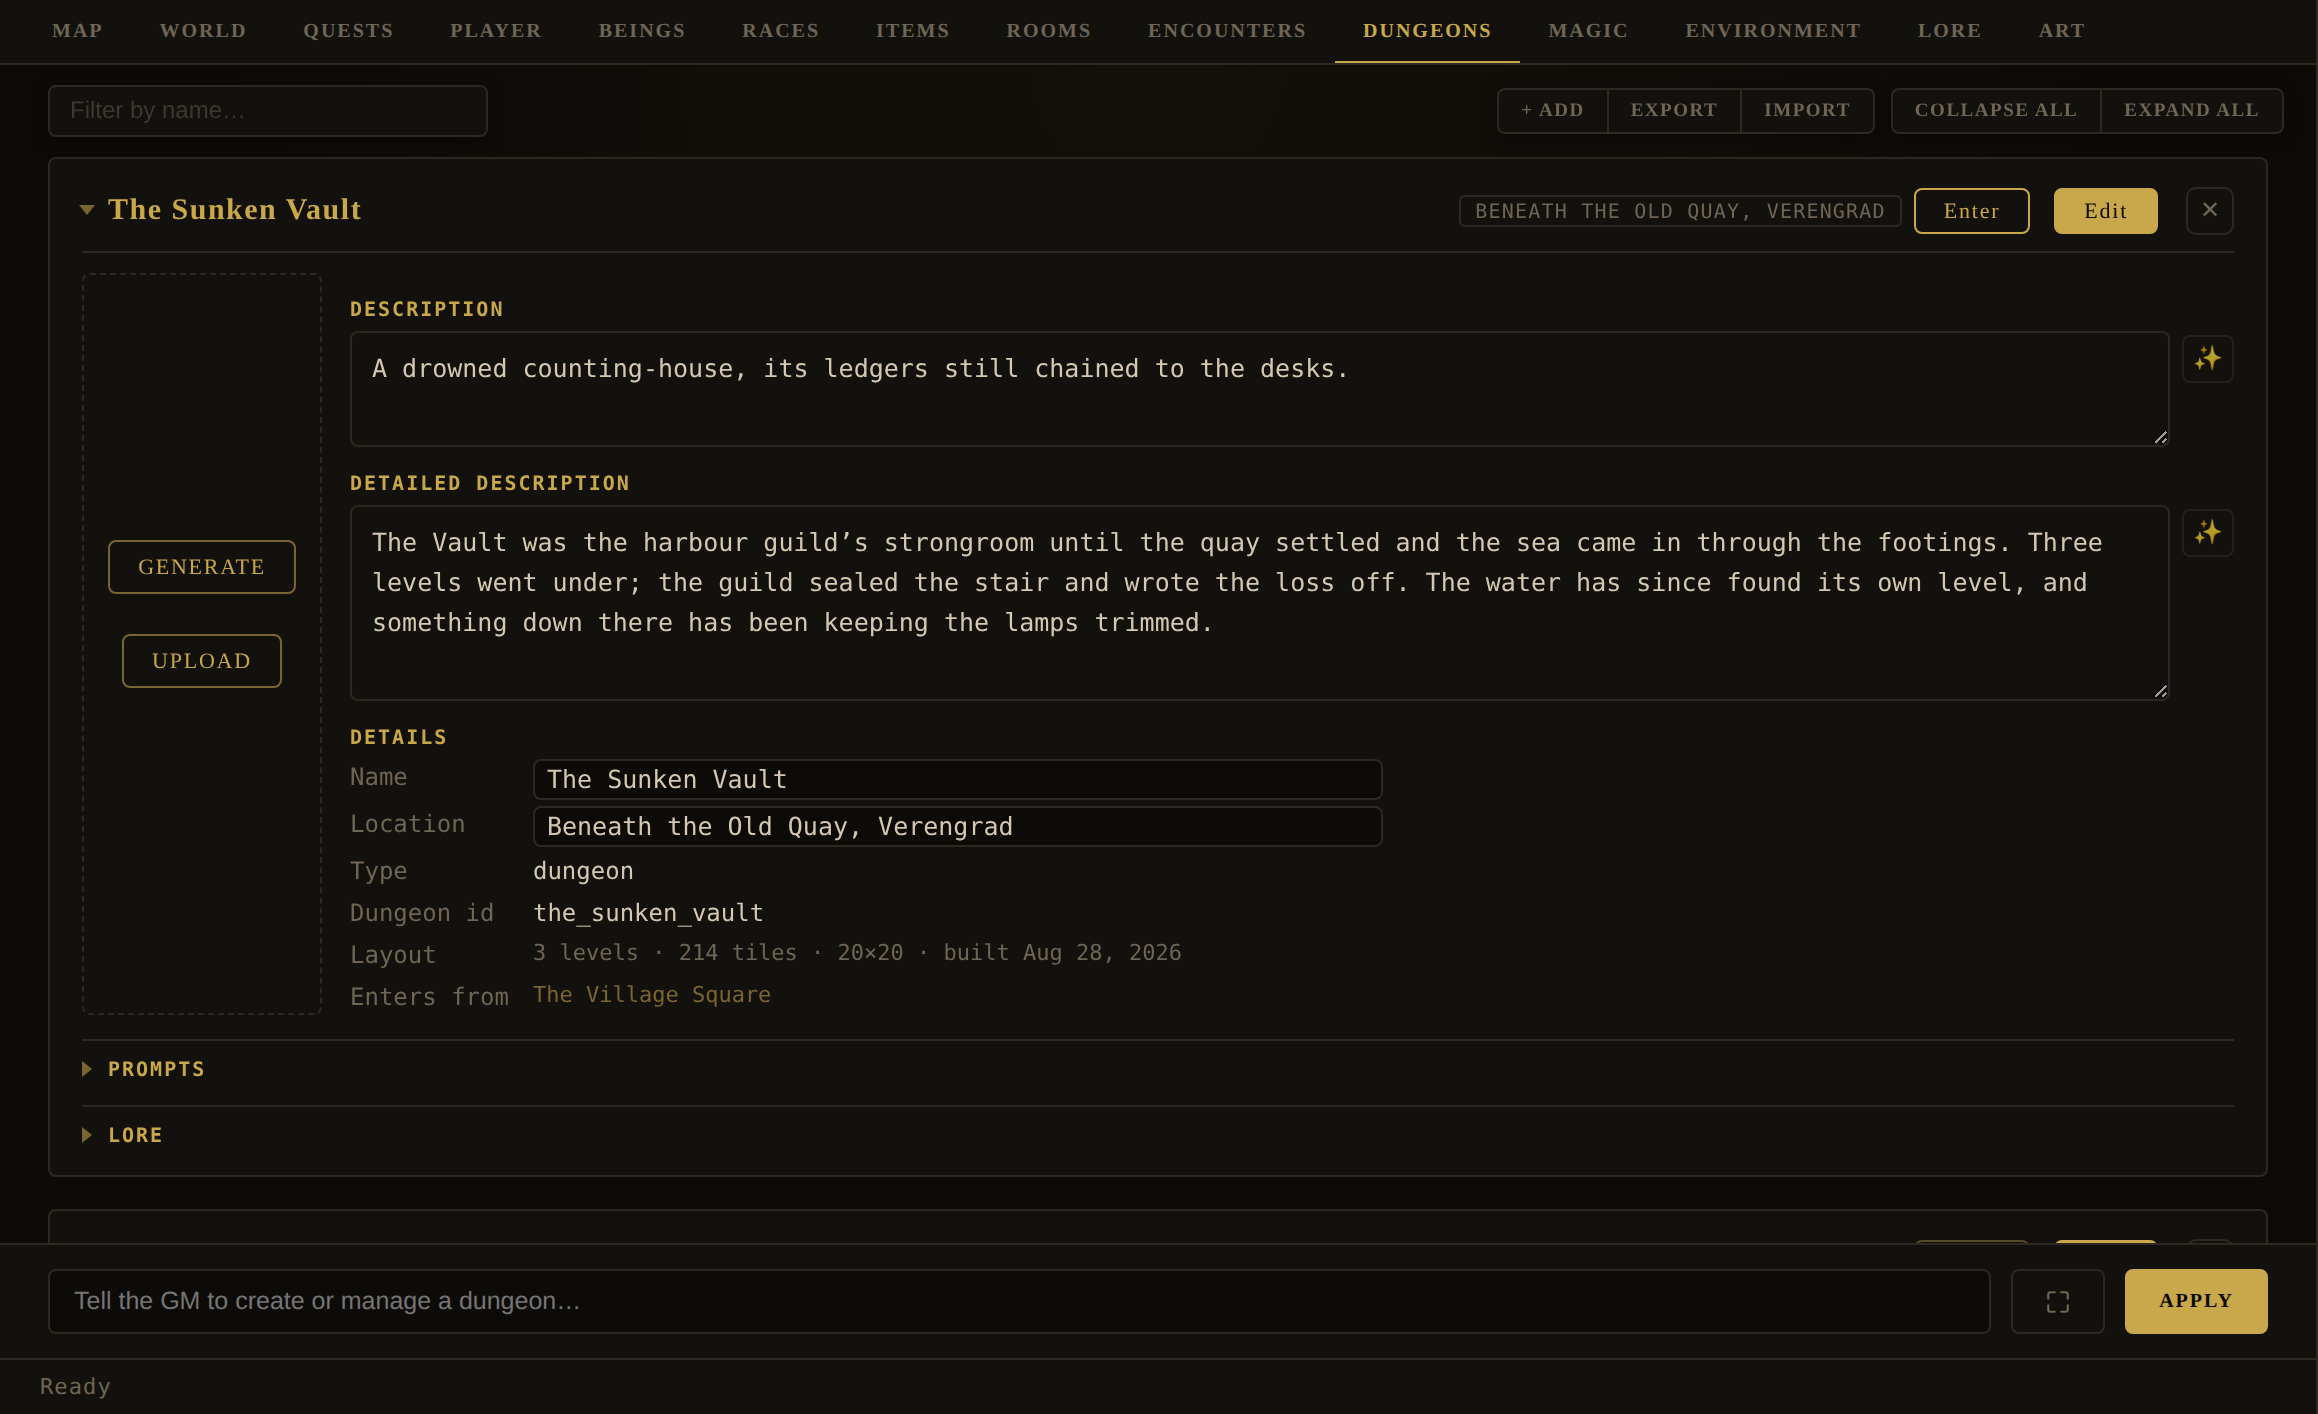
Task: Collapse The Sunken Vault card triangle
Action: tap(87, 210)
